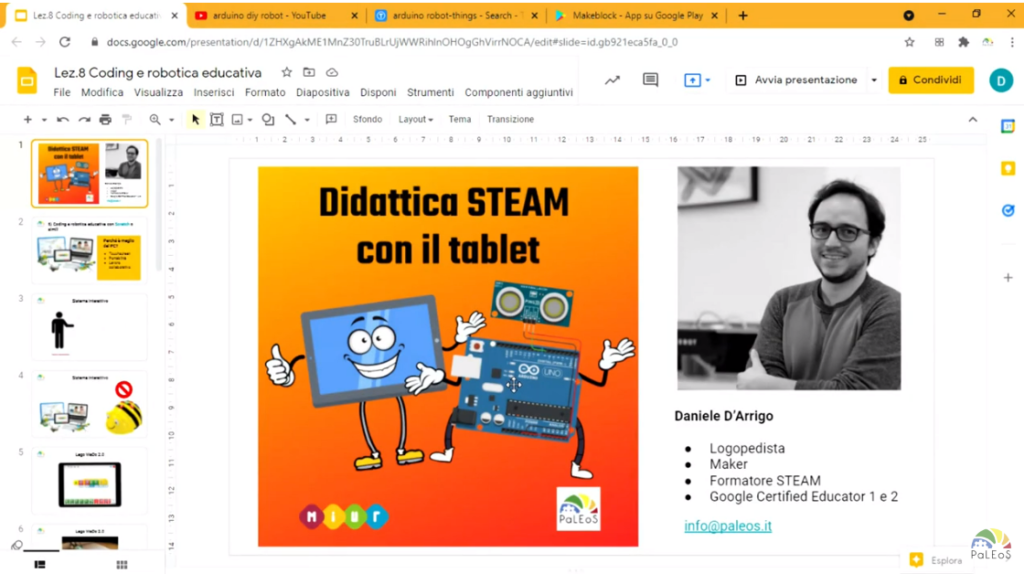
Task: Open Google Calendar in side panel
Action: point(1008,127)
